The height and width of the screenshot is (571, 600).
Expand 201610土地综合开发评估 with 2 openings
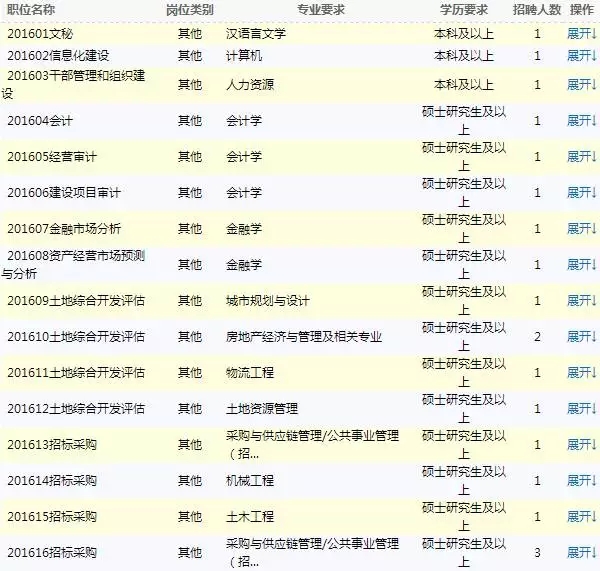[581, 336]
